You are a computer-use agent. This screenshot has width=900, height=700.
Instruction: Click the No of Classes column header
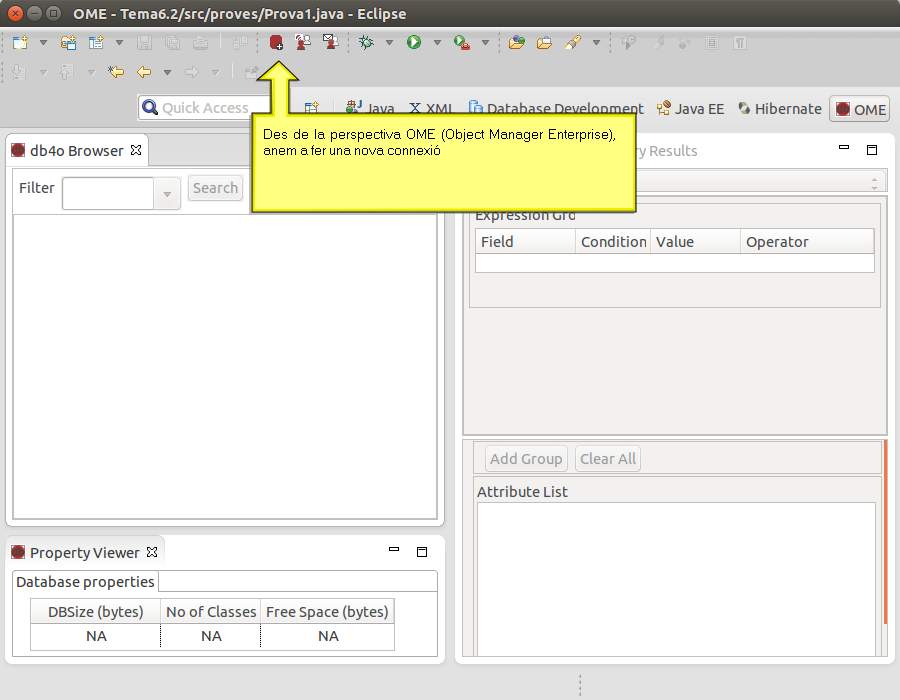coord(211,612)
